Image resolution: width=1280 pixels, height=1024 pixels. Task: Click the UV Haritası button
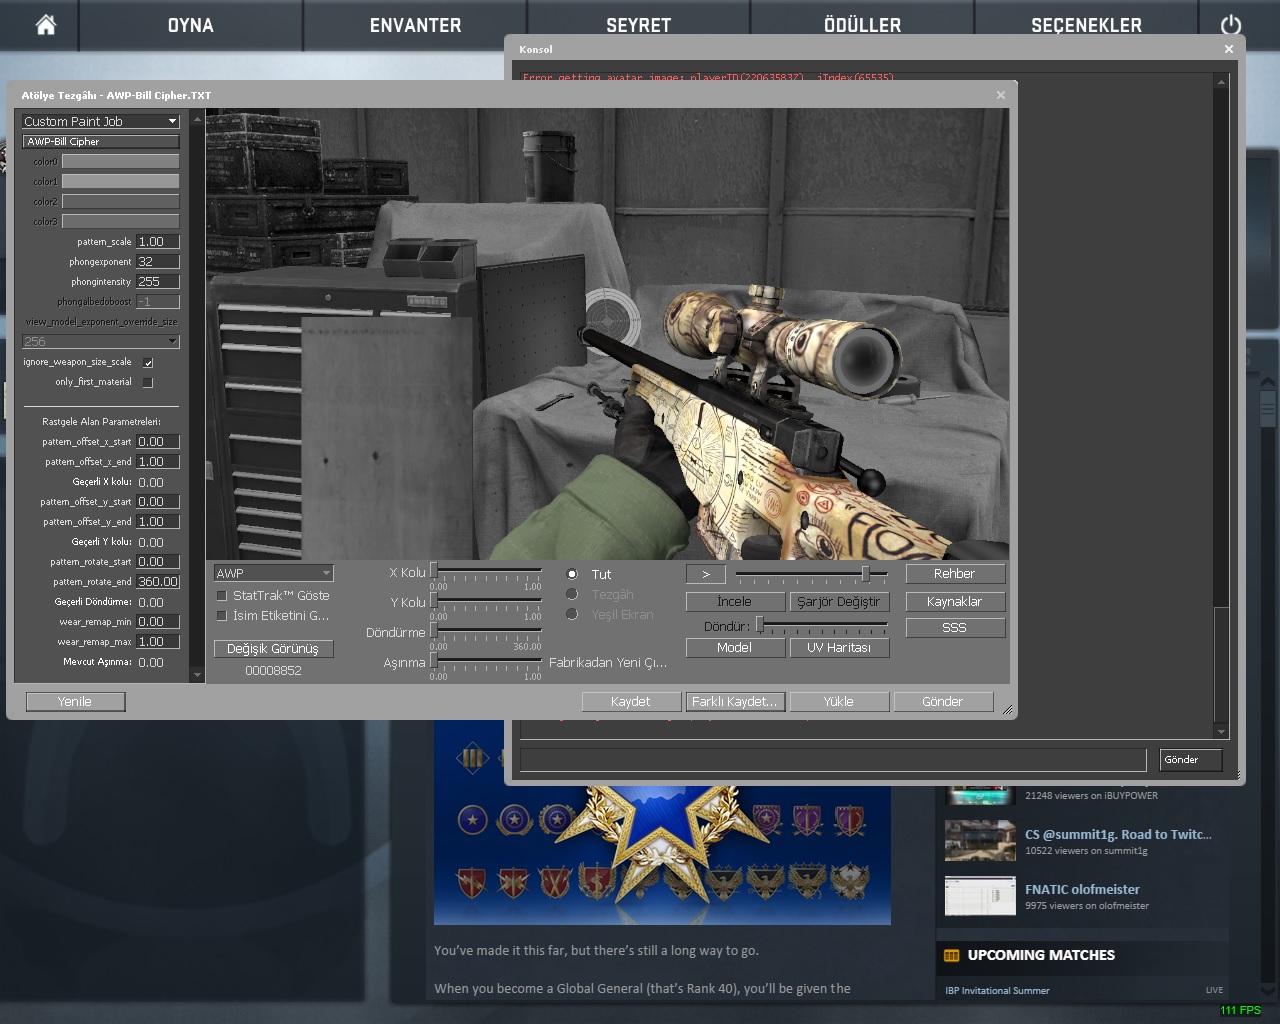839,648
